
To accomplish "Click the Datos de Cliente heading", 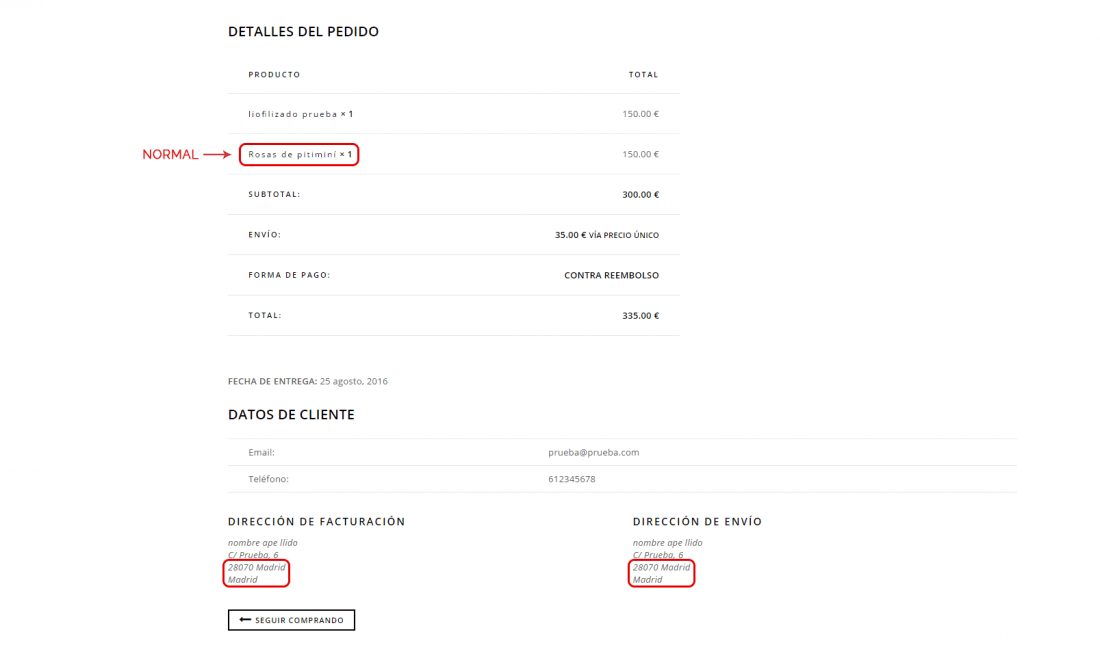I will point(291,415).
